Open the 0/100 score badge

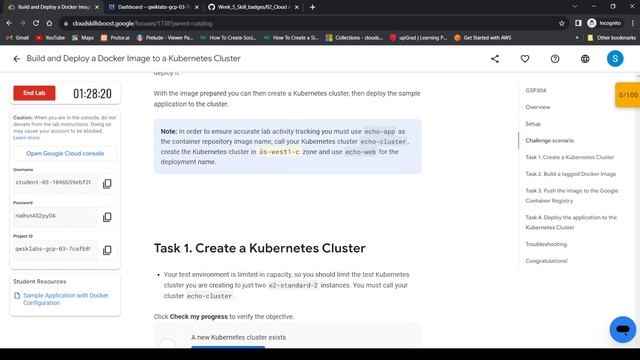(628, 95)
